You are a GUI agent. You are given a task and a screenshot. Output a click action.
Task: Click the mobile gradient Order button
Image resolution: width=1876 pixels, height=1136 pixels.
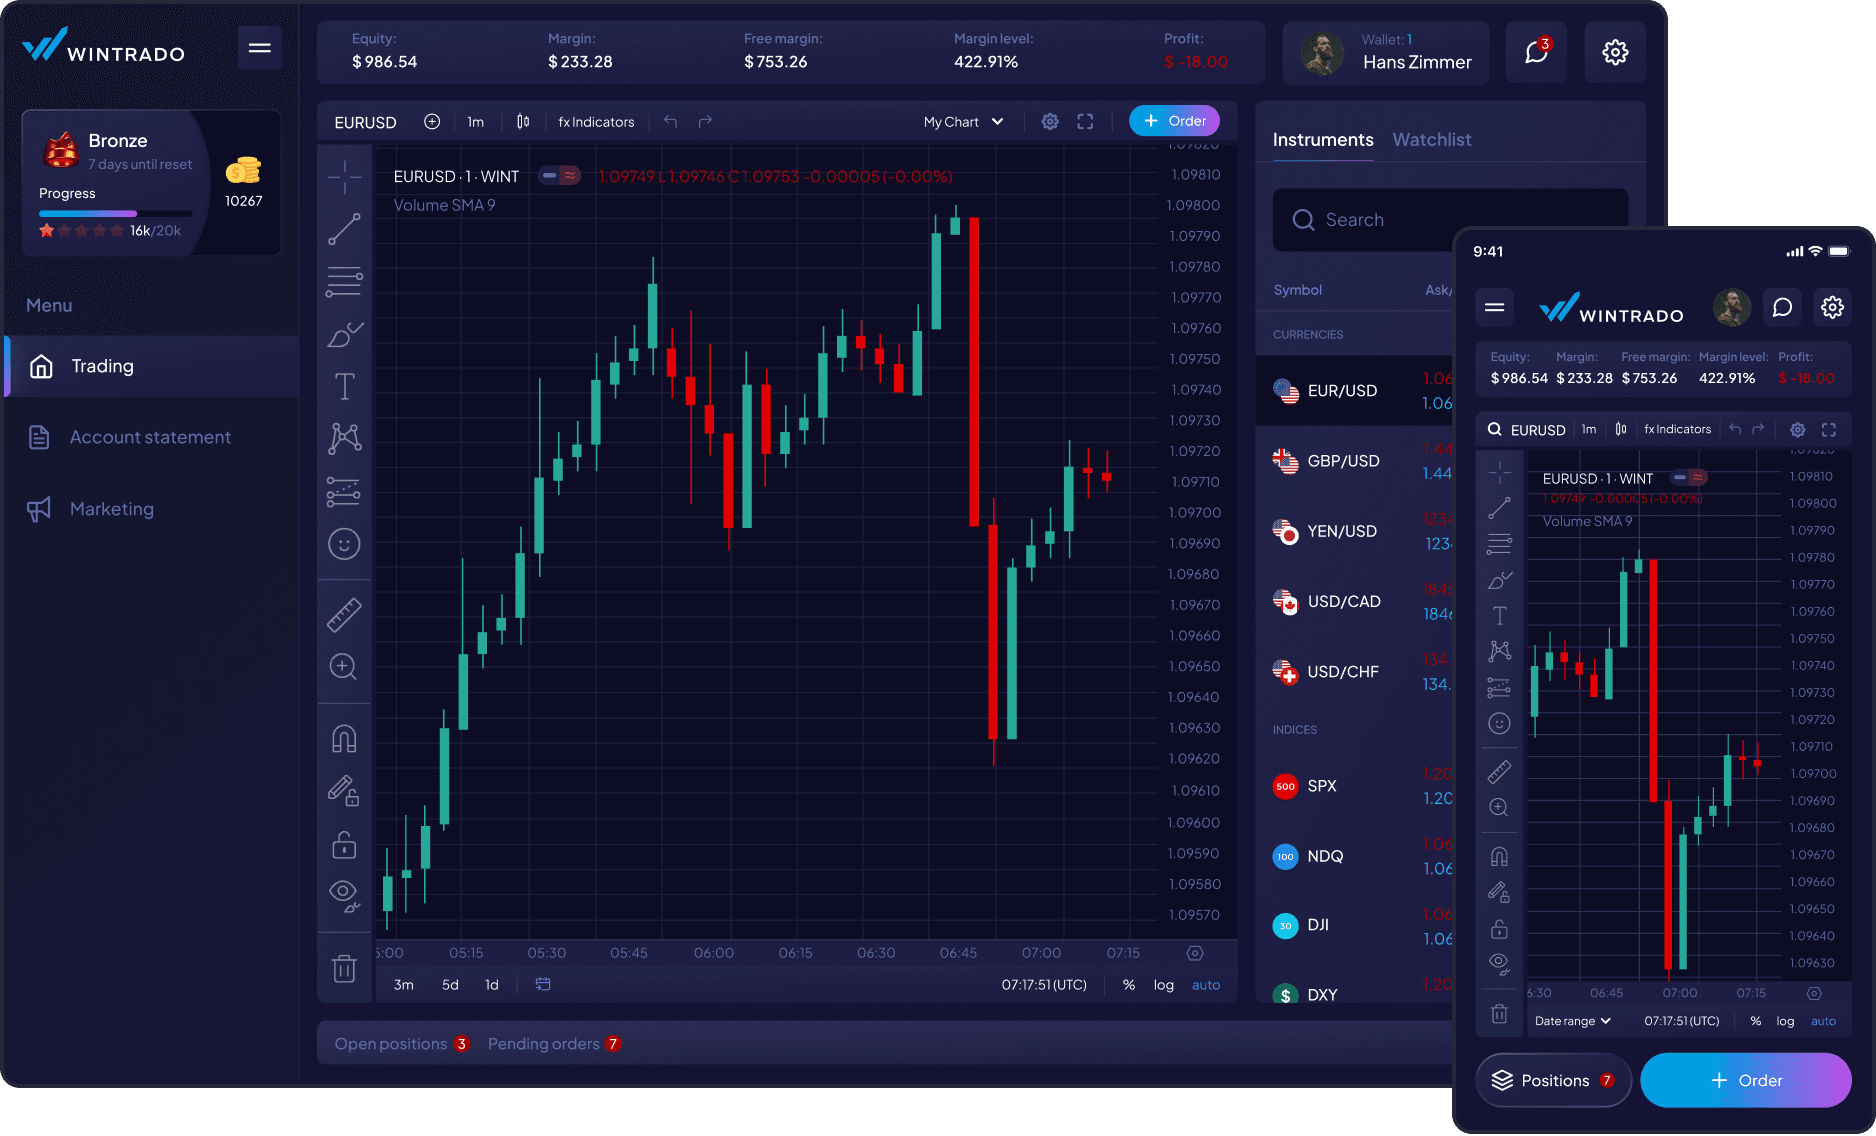pos(1746,1081)
